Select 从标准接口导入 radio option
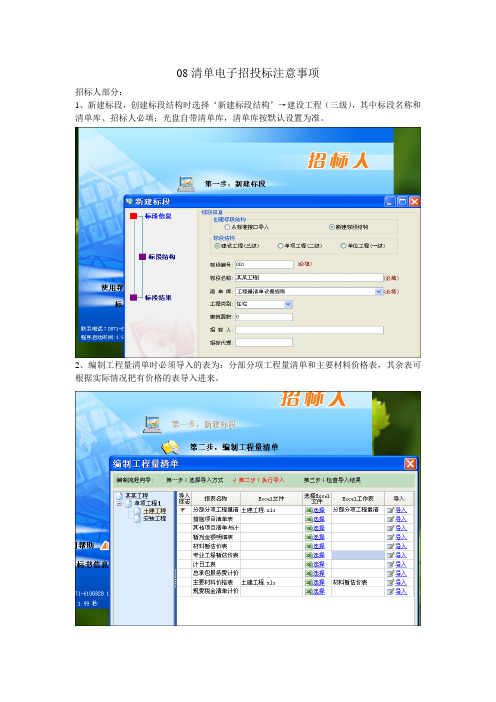Screen dimensions: 496x702 click(227, 227)
